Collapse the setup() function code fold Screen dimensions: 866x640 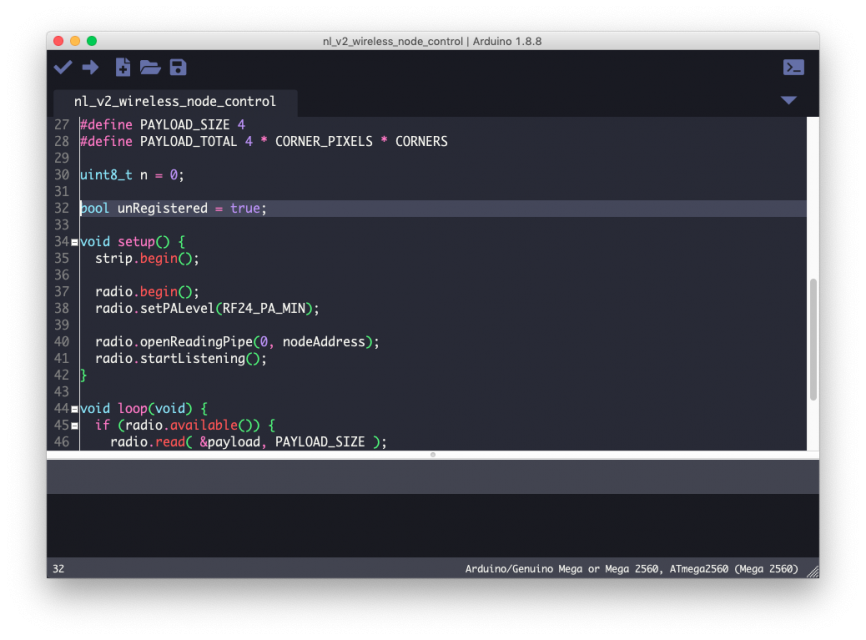74,241
